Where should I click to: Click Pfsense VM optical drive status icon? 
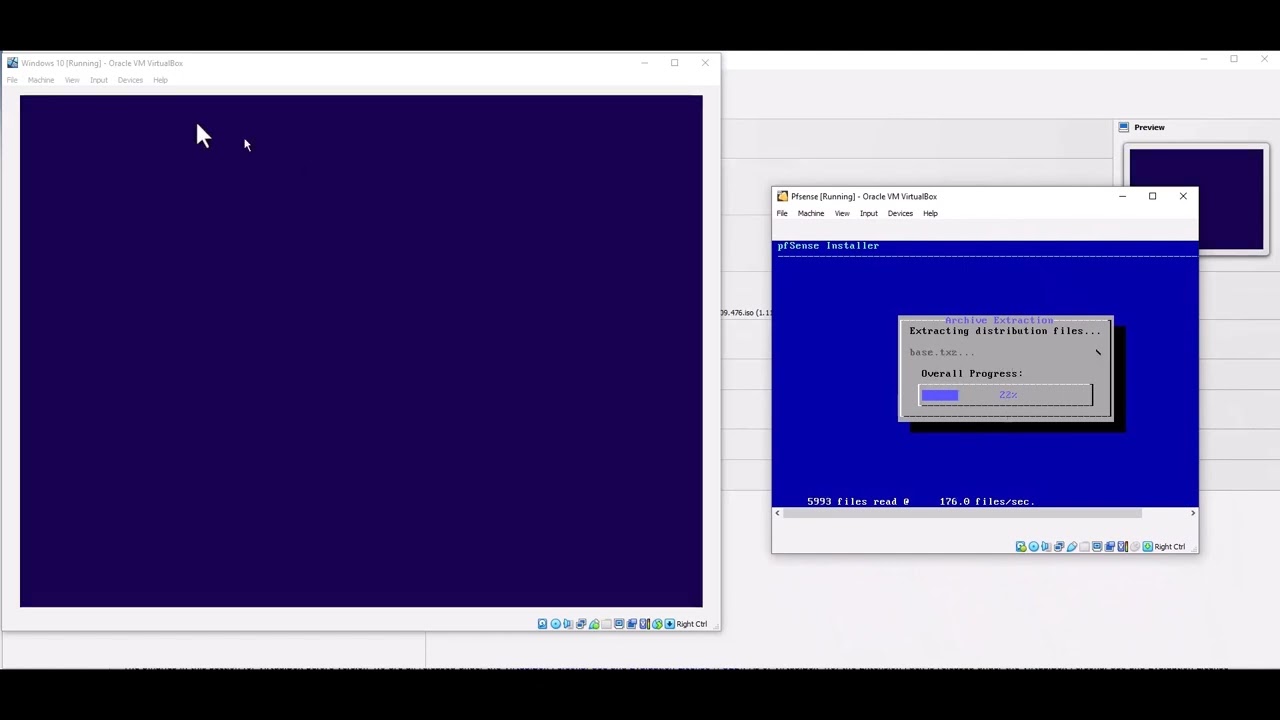click(1034, 546)
